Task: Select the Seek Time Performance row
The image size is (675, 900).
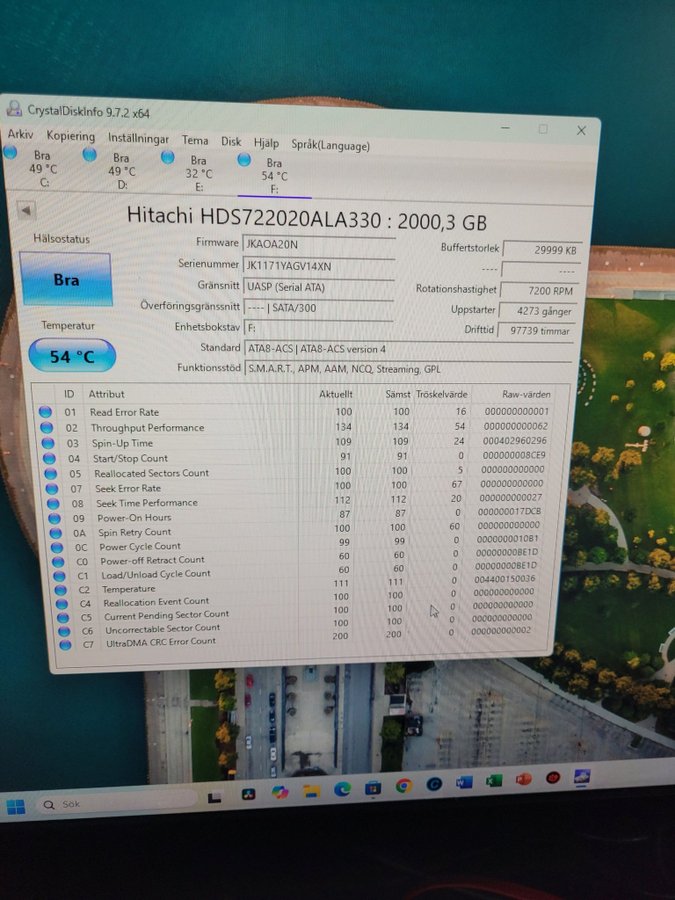Action: [295, 501]
